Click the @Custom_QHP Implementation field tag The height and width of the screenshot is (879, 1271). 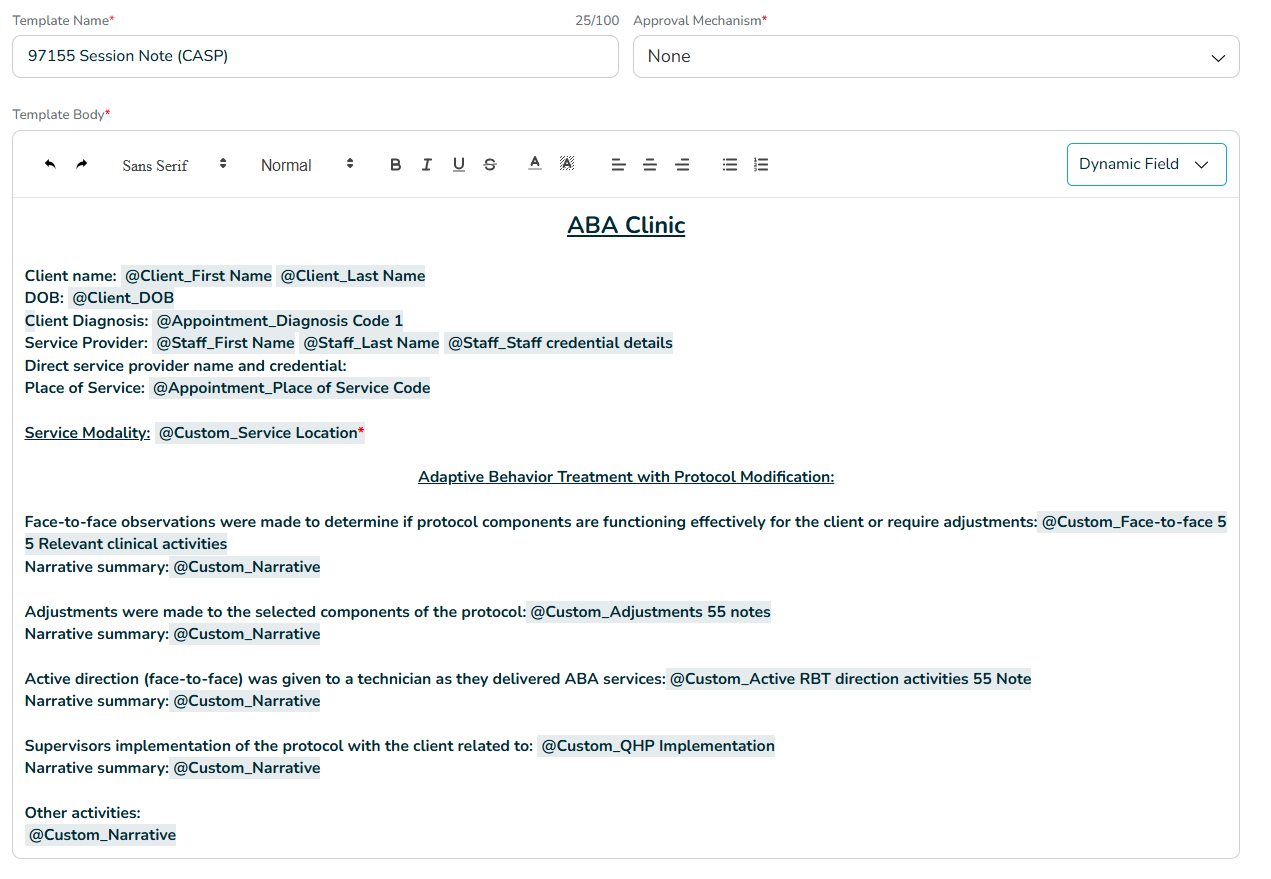pos(657,746)
